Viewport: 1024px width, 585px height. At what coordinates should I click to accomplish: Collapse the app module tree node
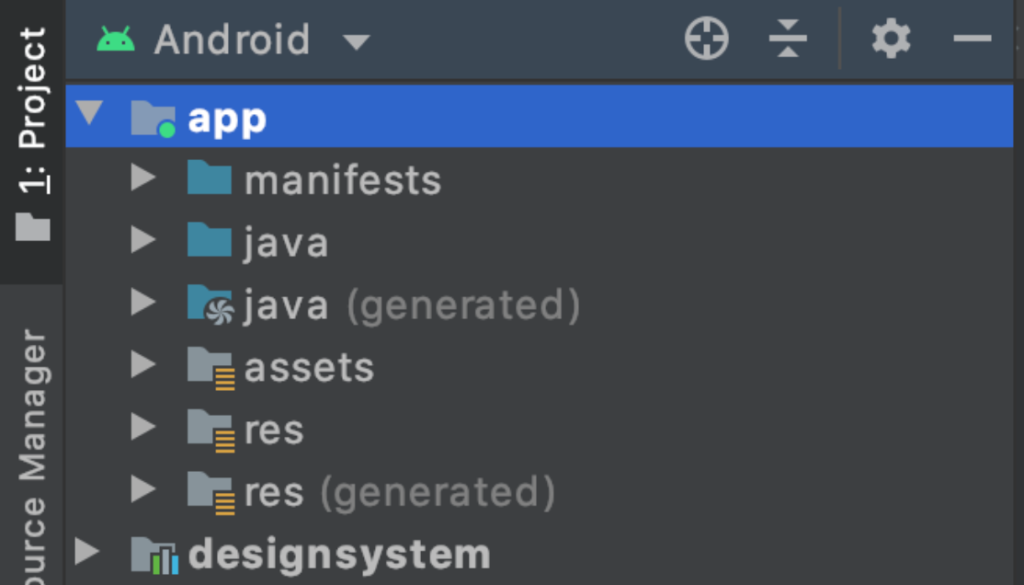point(89,112)
